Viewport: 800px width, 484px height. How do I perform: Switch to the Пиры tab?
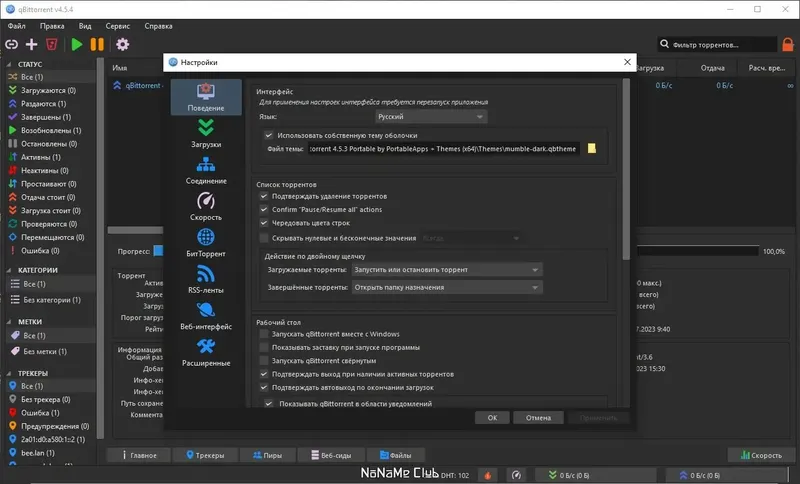[x=267, y=455]
